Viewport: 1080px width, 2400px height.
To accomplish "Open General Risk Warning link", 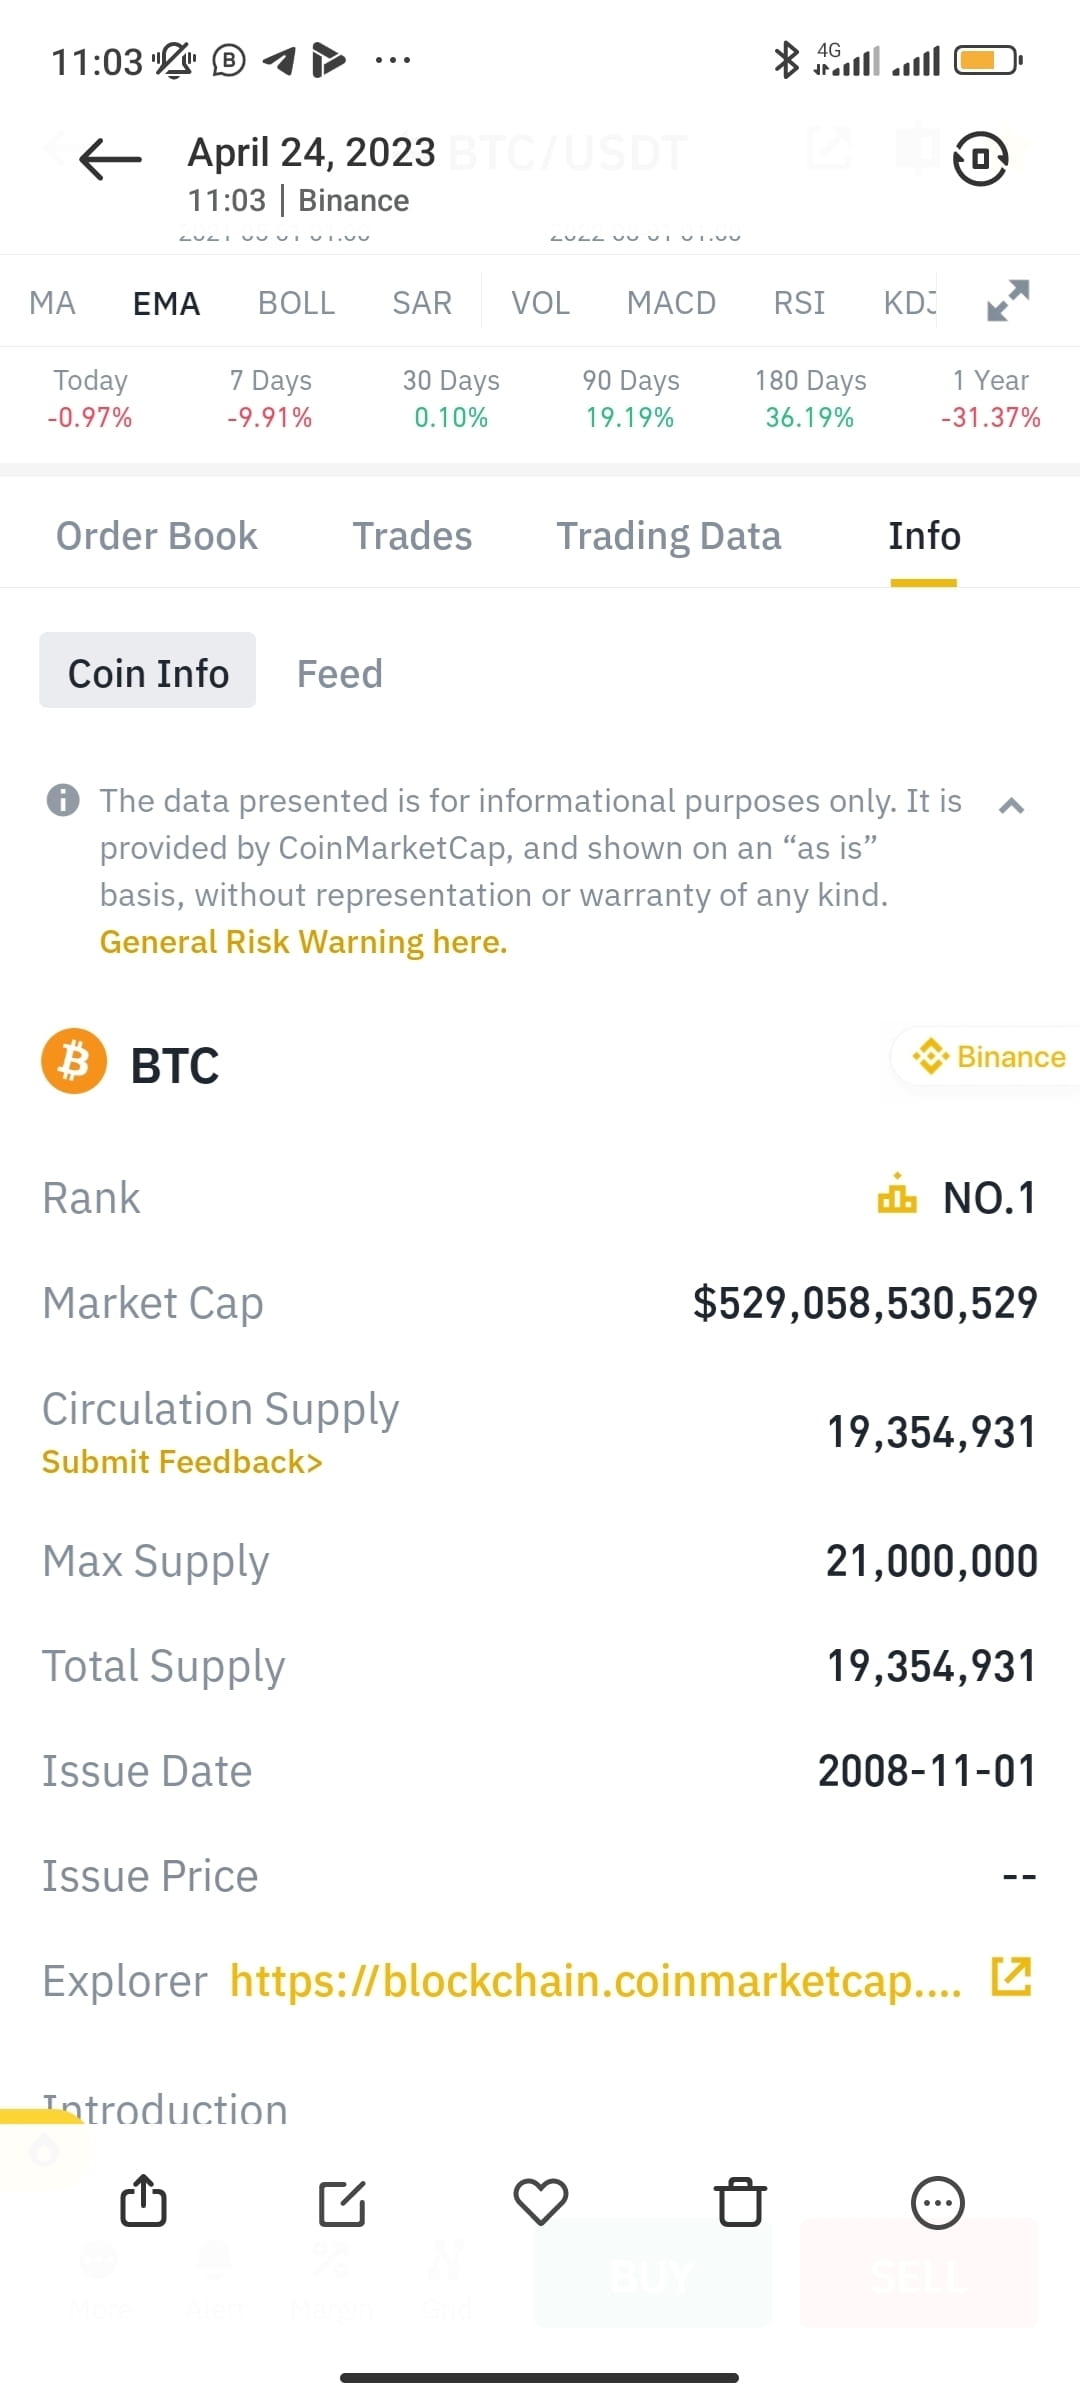I will (x=303, y=942).
